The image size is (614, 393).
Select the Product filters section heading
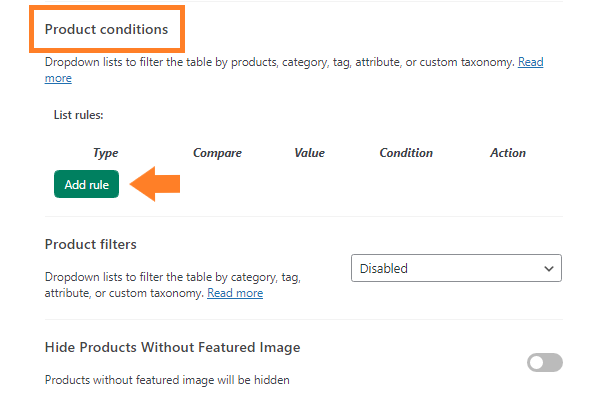[x=90, y=244]
